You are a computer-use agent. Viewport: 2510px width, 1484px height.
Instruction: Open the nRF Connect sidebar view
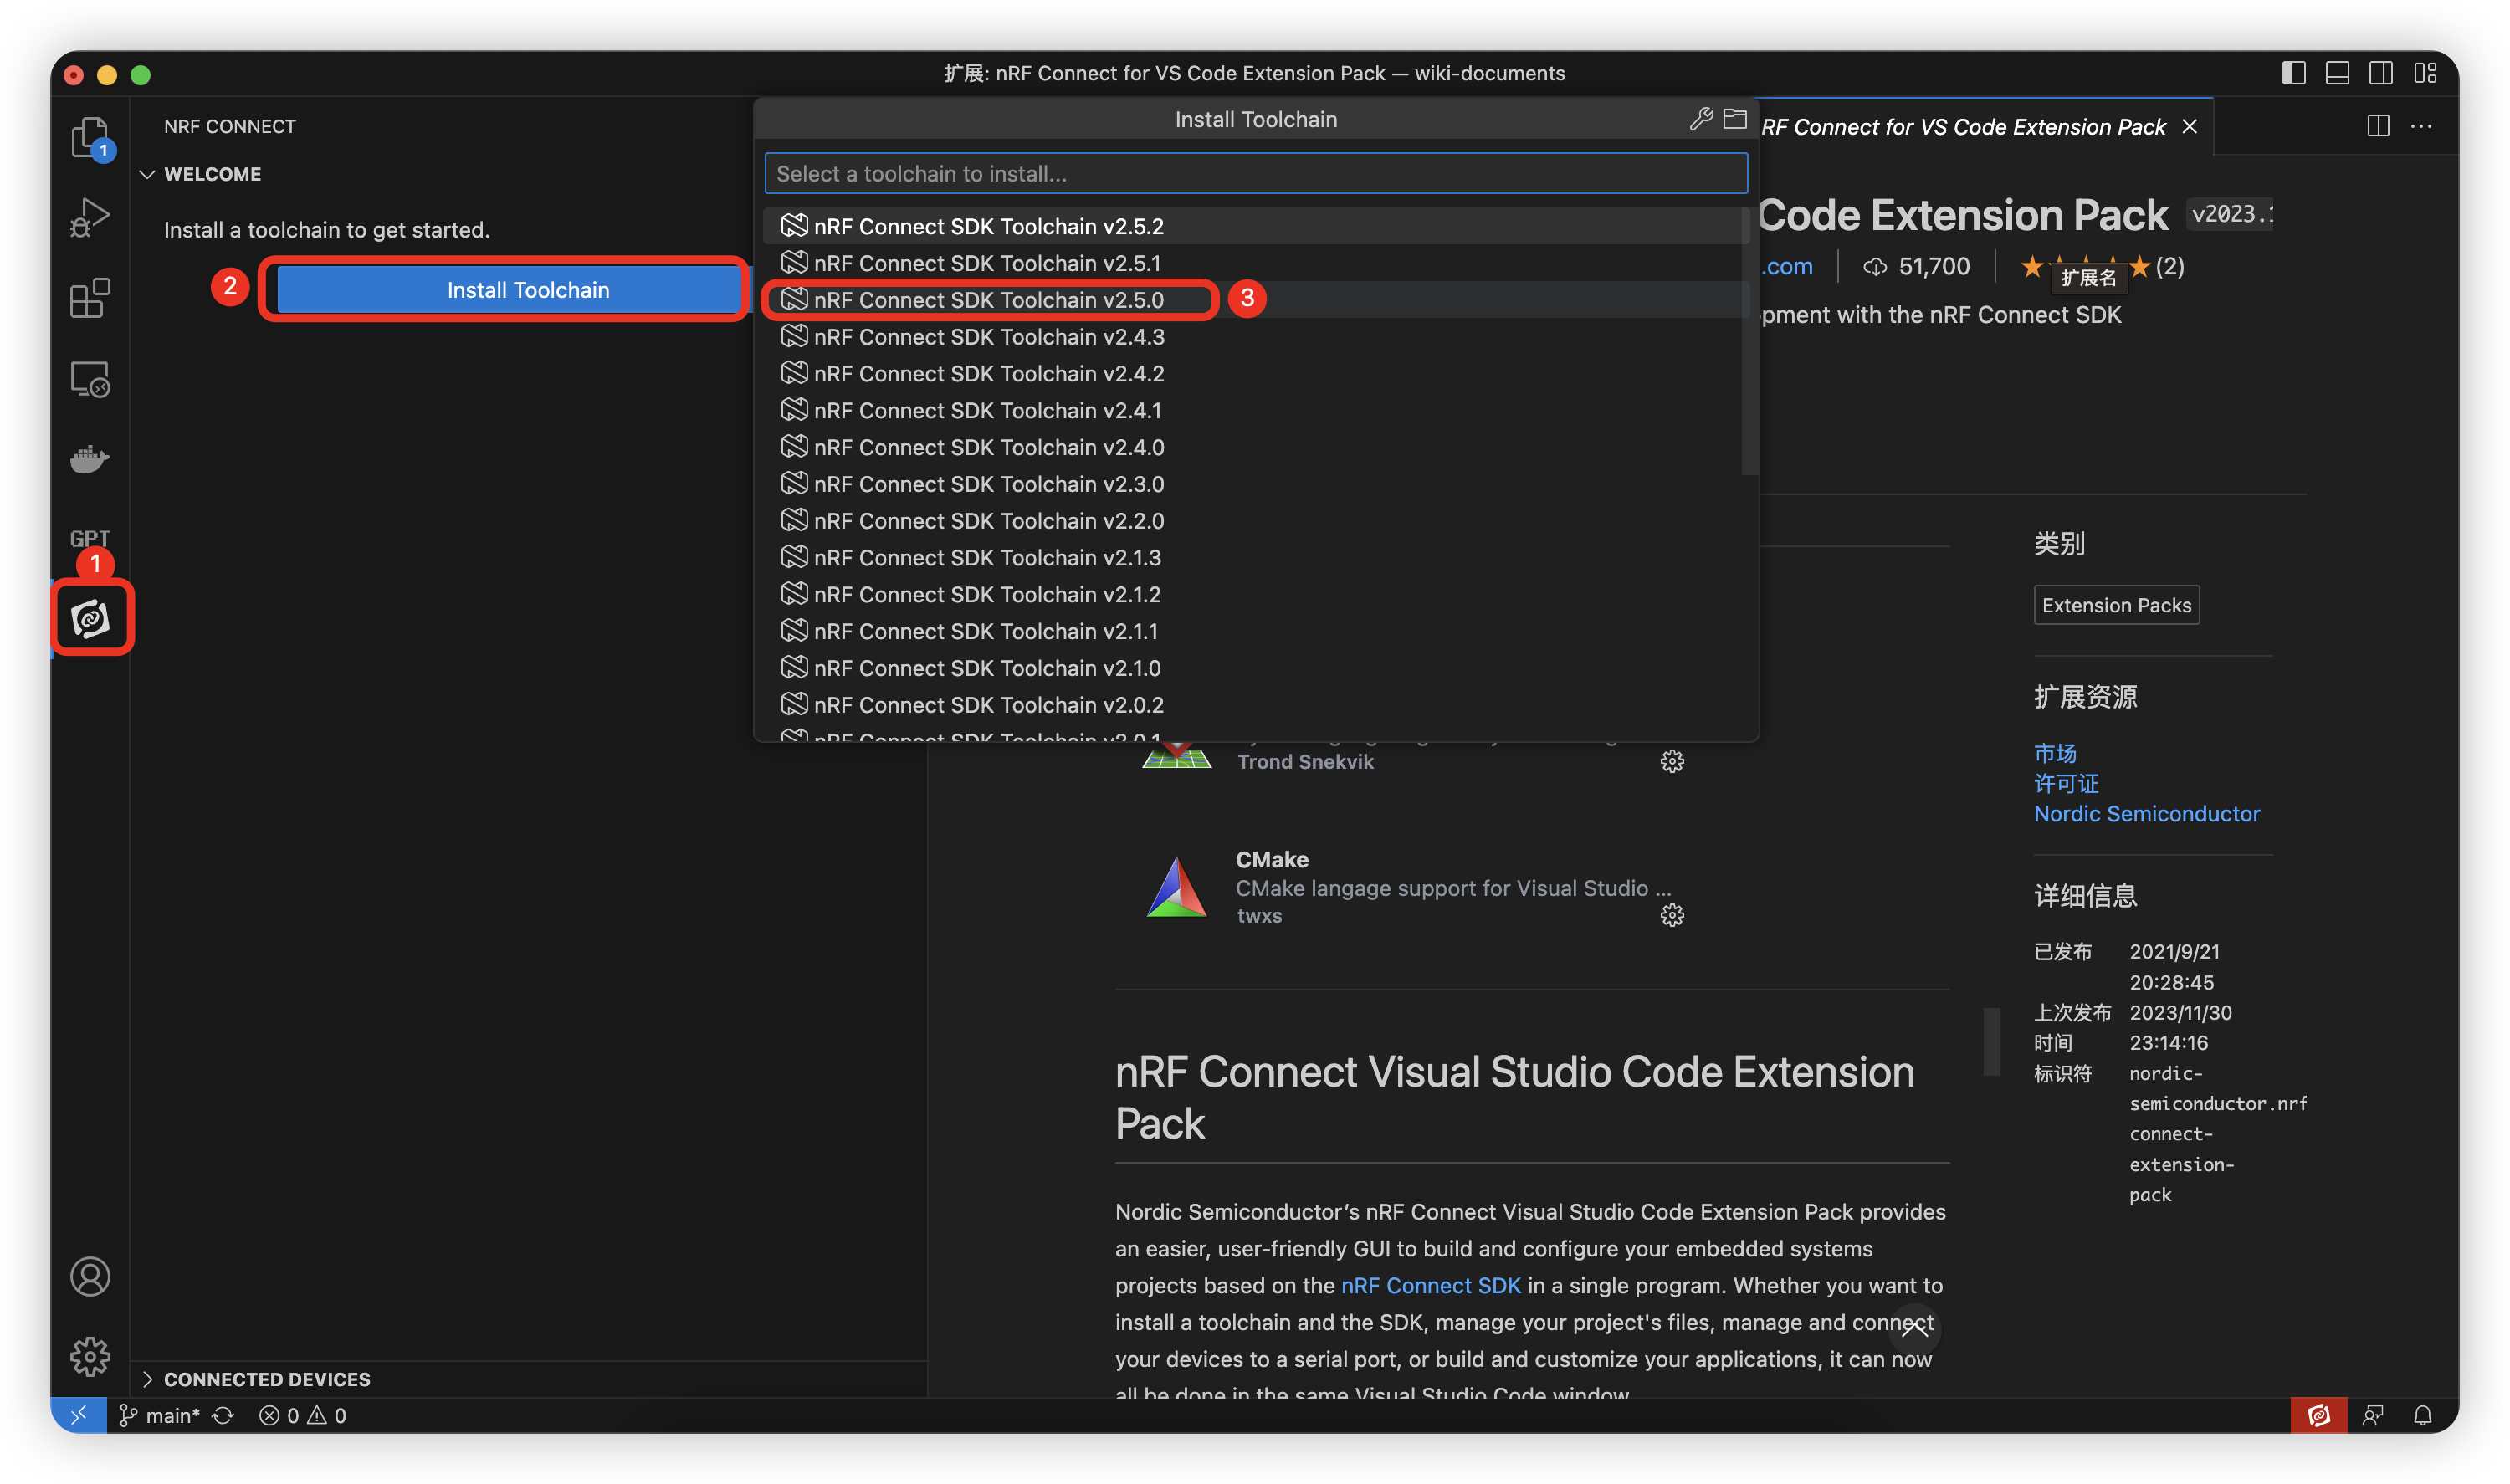click(x=90, y=619)
